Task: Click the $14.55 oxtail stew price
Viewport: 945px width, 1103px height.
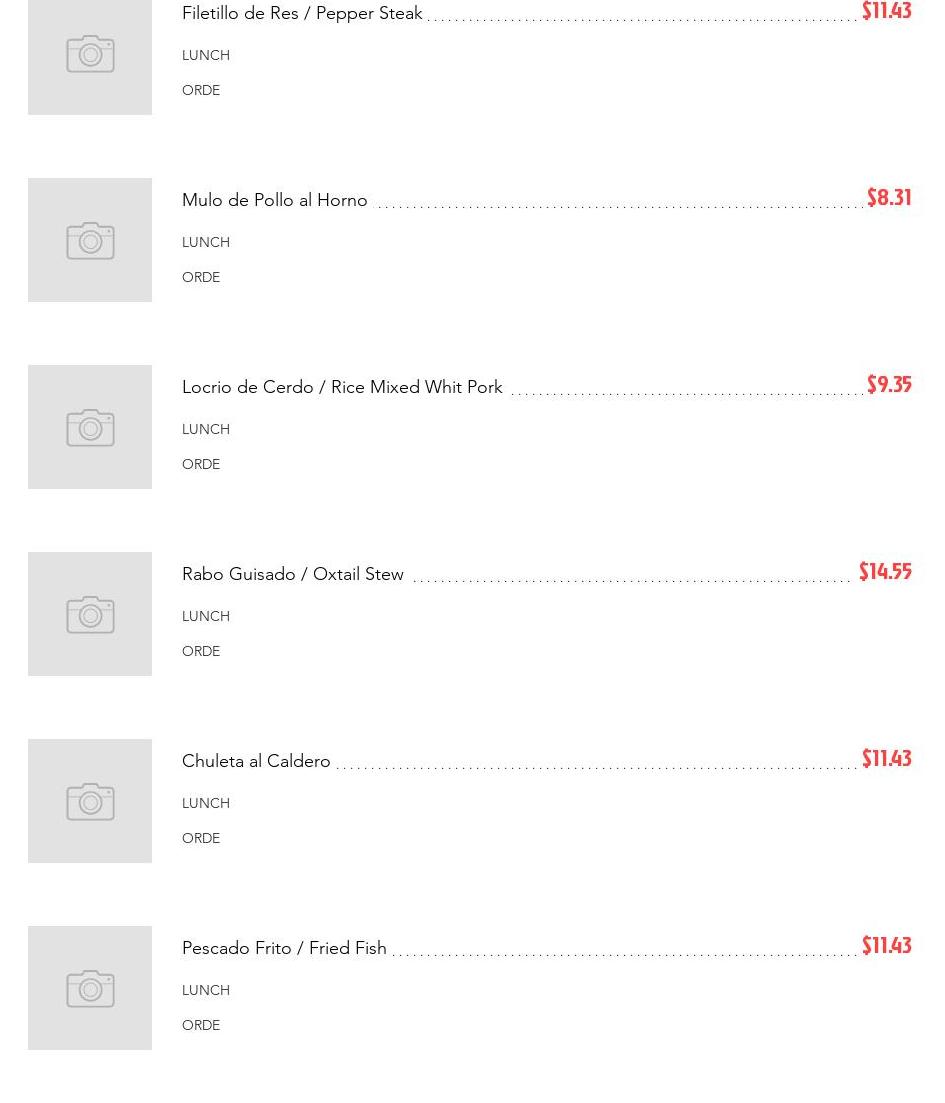Action: pyautogui.click(x=885, y=572)
